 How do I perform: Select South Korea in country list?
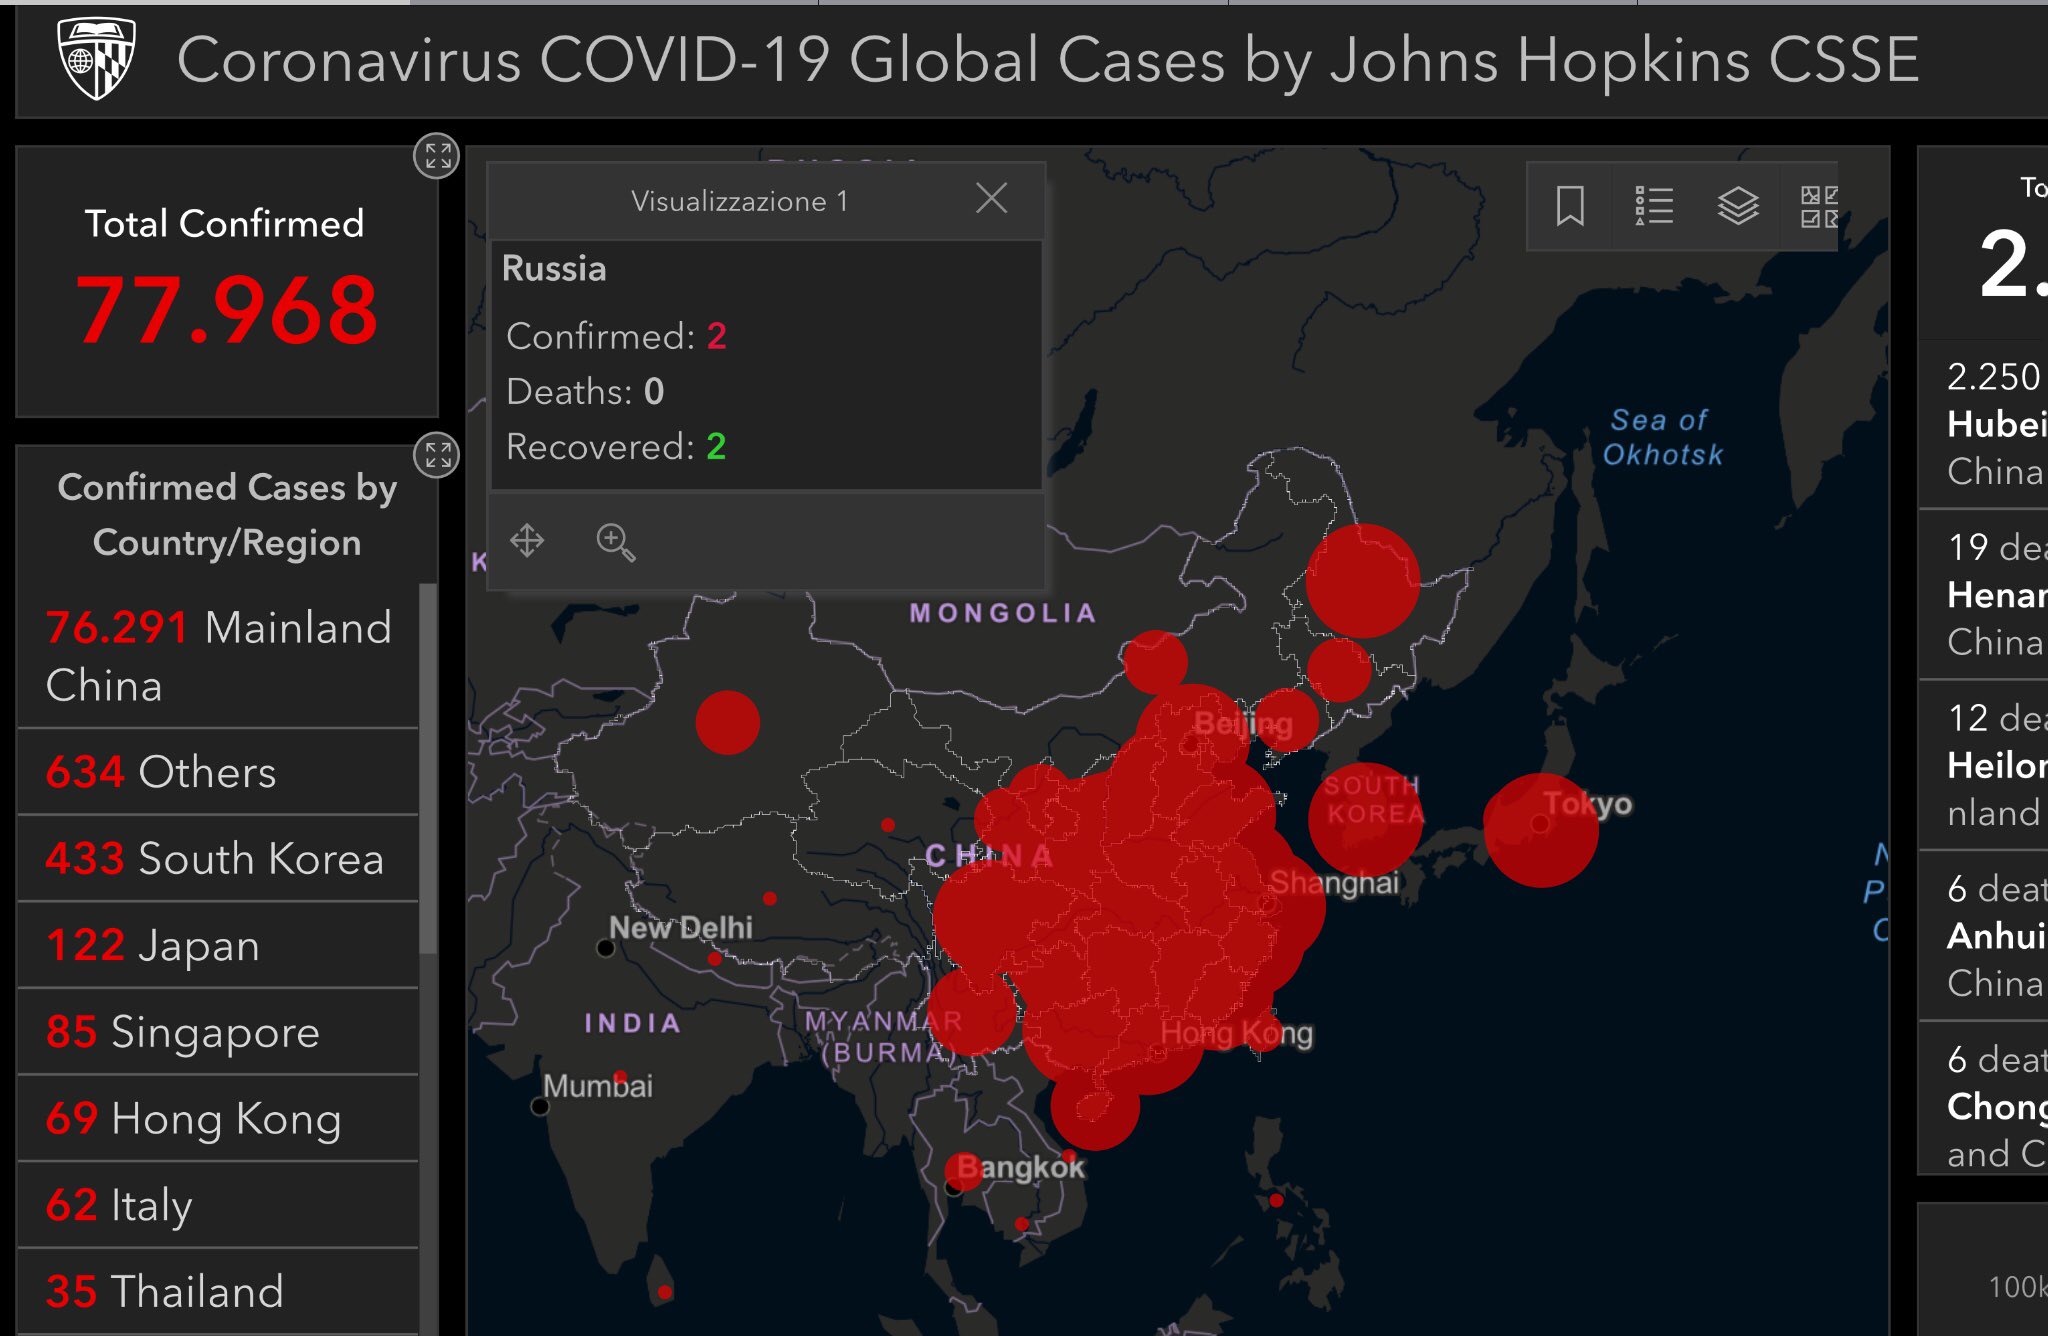tap(216, 858)
